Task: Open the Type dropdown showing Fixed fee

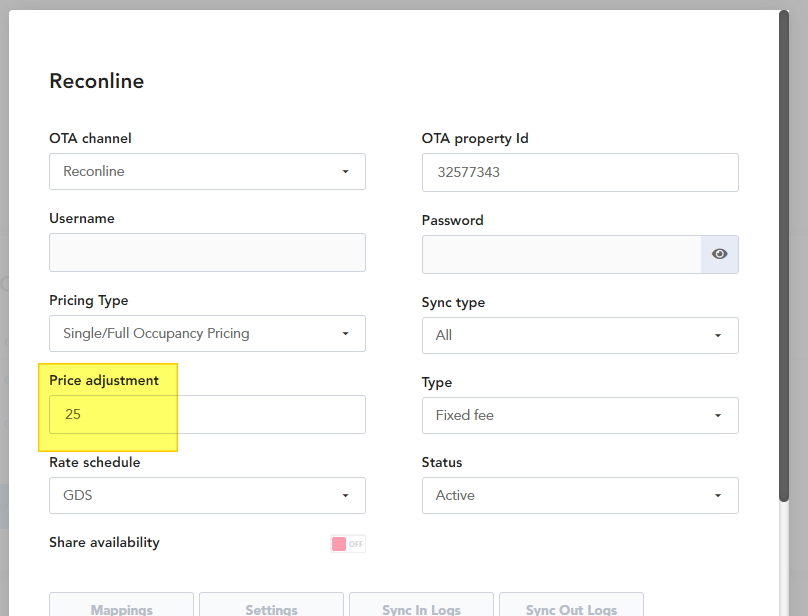Action: (580, 415)
